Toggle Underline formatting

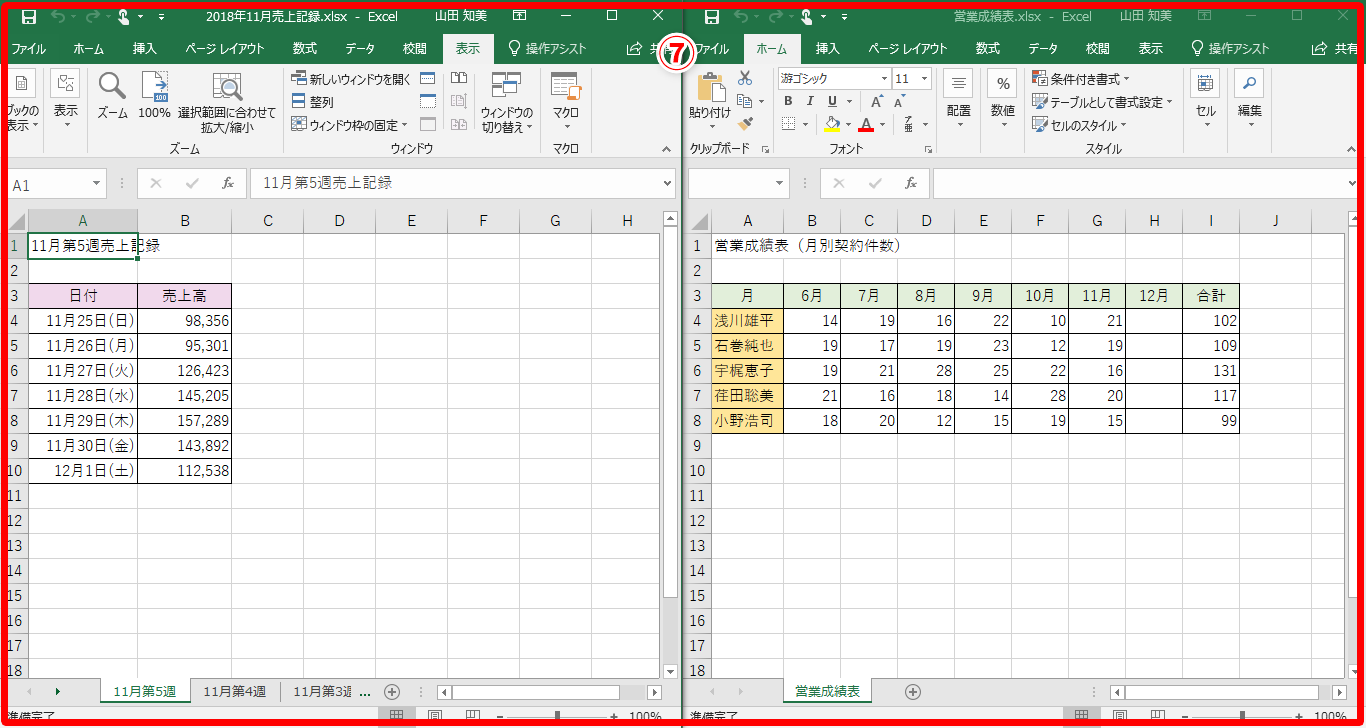[x=830, y=101]
